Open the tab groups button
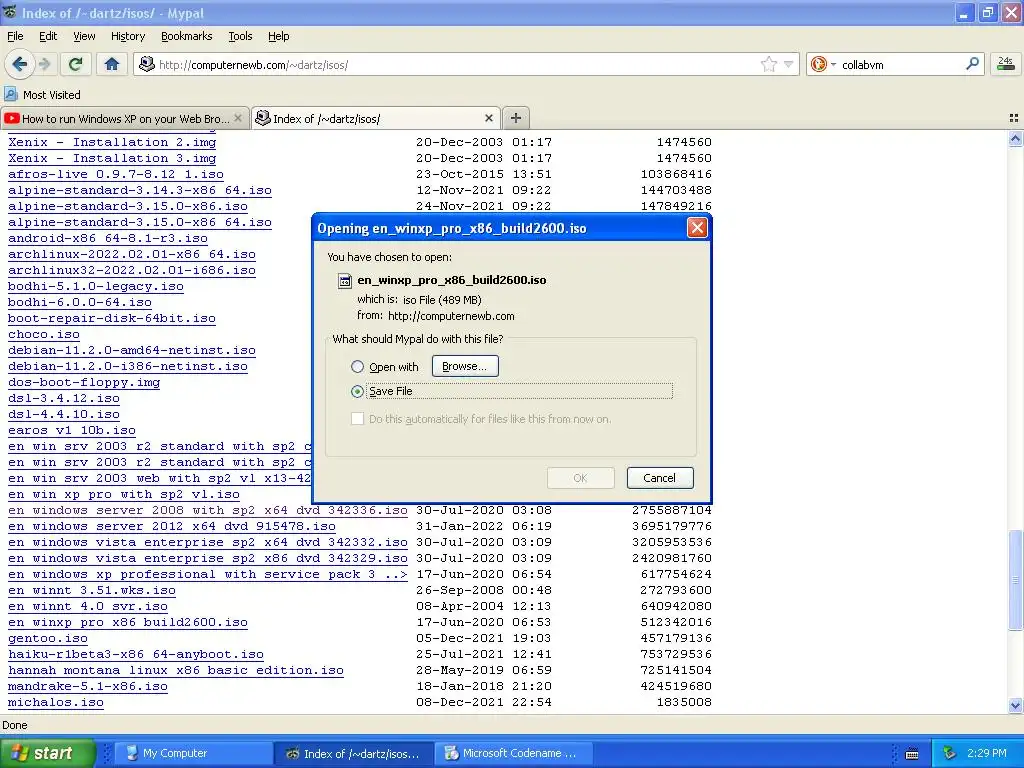 (x=1014, y=118)
